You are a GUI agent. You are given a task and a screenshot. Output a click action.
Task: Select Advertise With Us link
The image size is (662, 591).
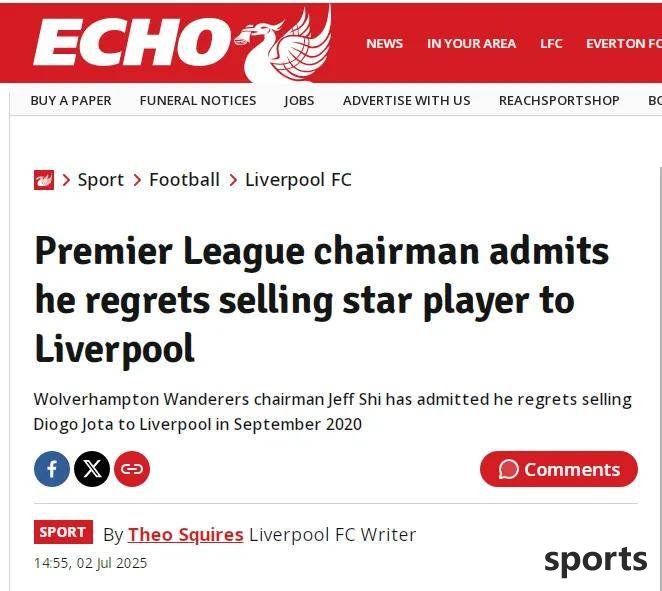pyautogui.click(x=407, y=100)
